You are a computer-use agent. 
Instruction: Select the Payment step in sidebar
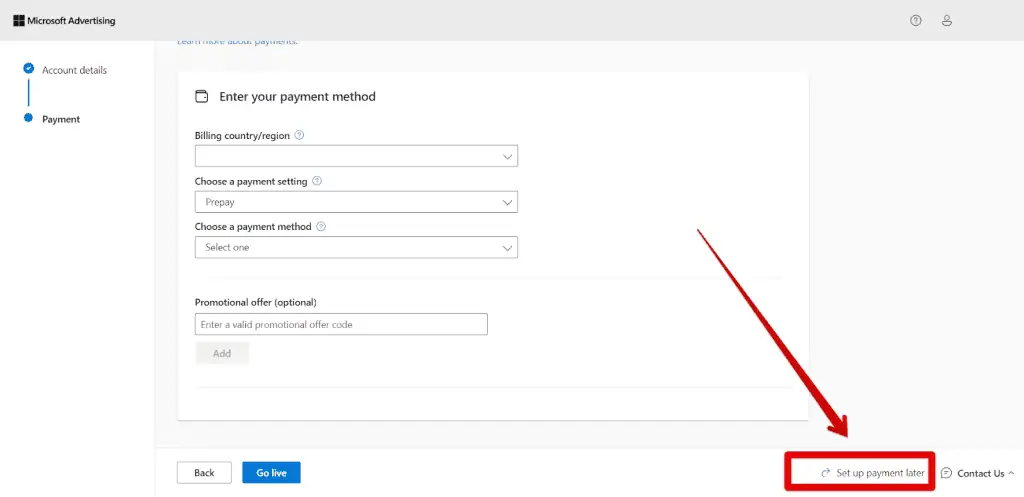tap(61, 120)
